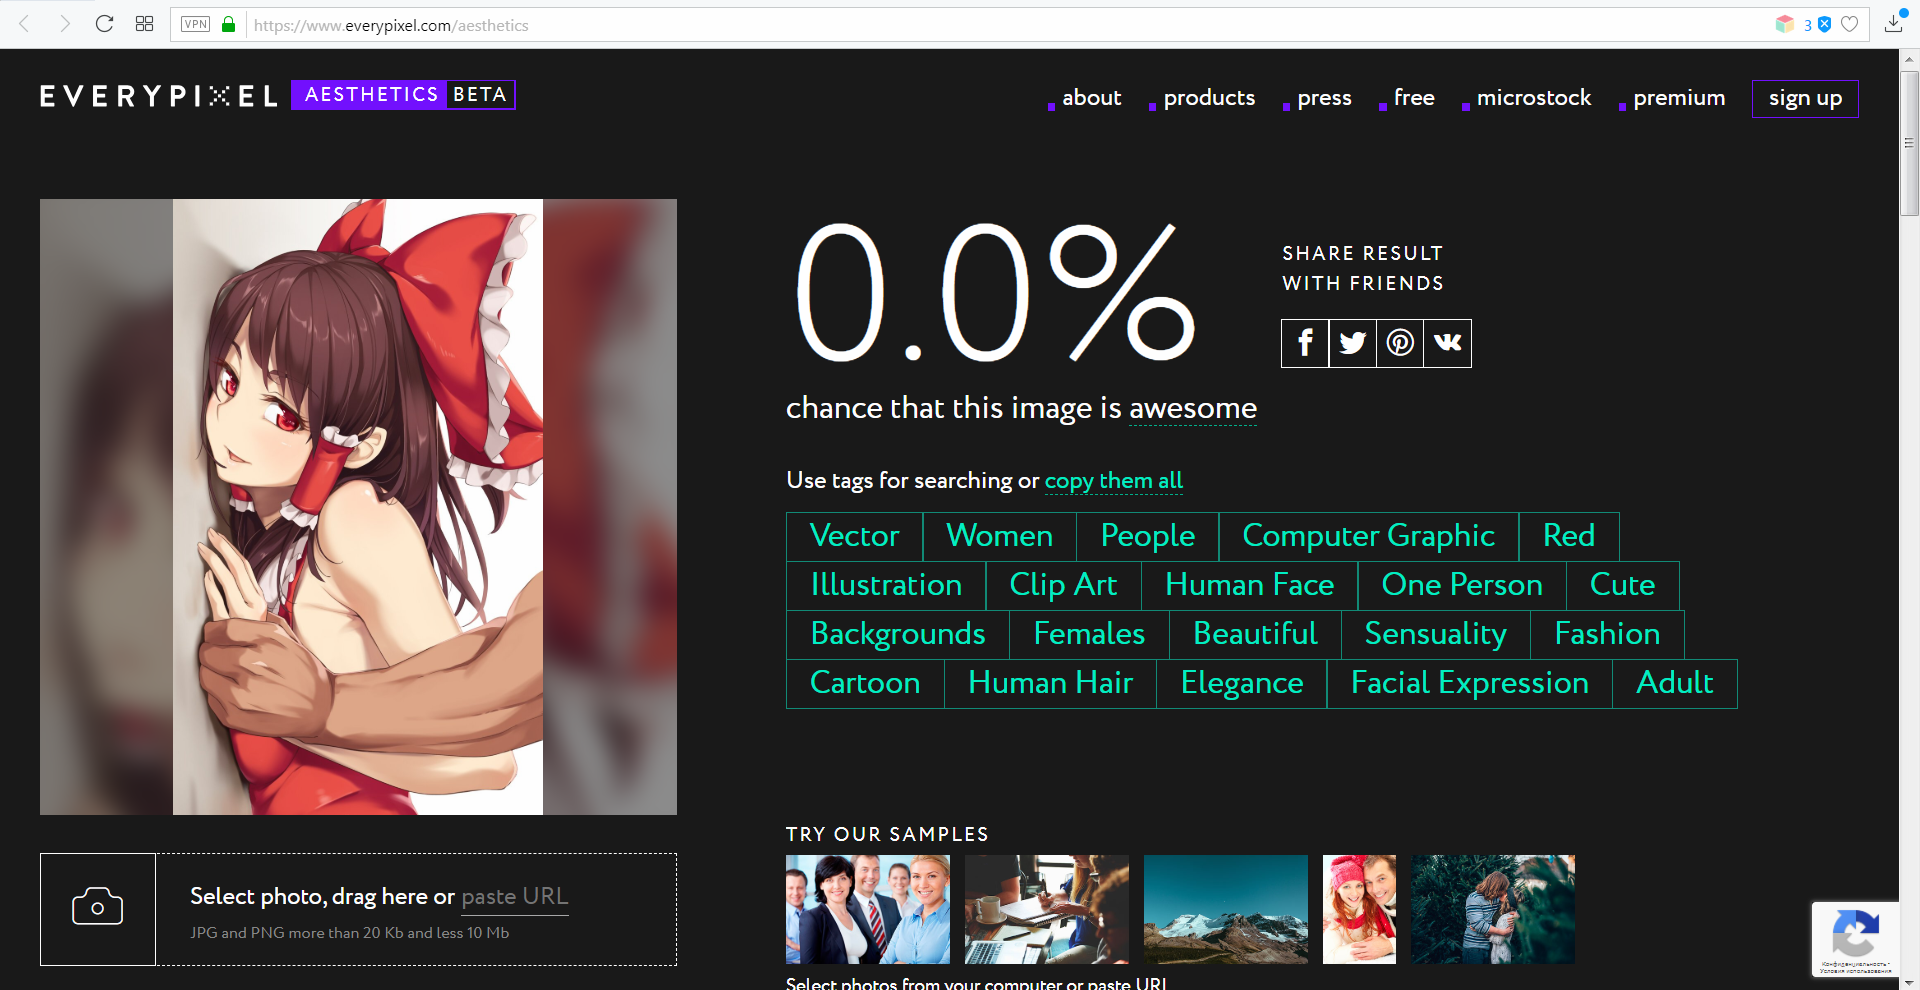The height and width of the screenshot is (990, 1920).
Task: Share result on Facebook
Action: tap(1305, 343)
